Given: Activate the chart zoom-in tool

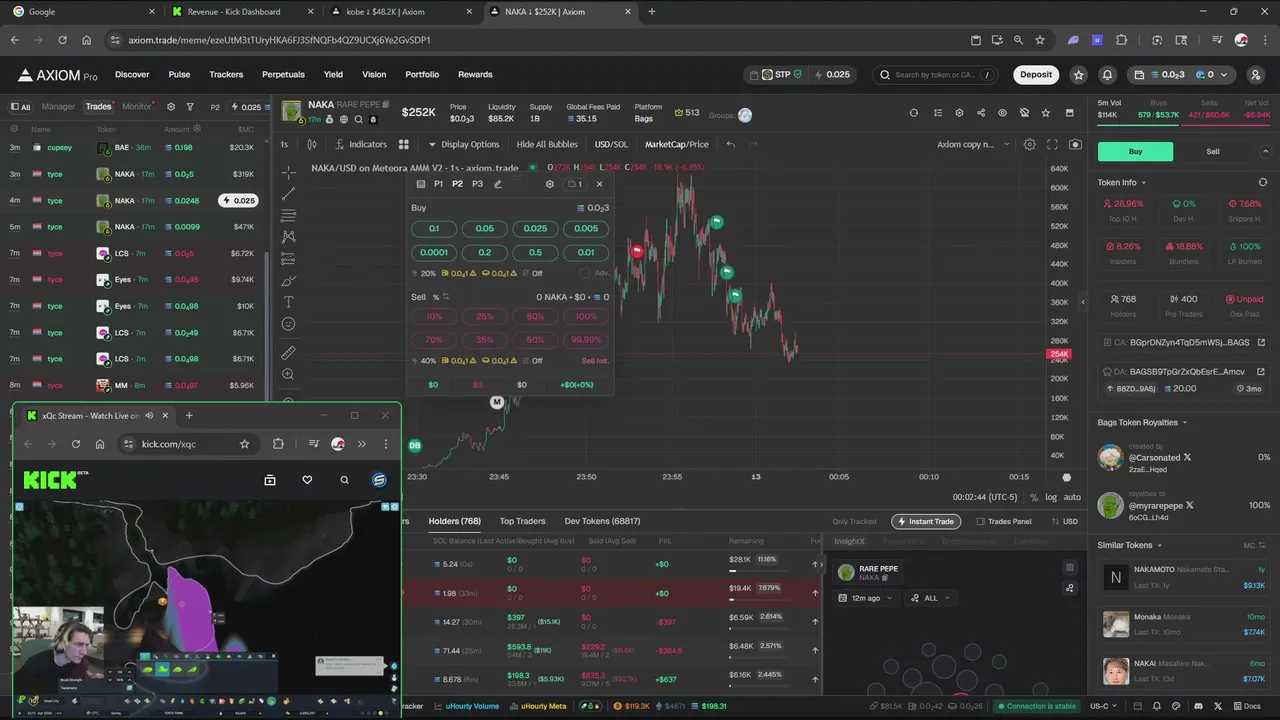Looking at the screenshot, I should pyautogui.click(x=288, y=374).
